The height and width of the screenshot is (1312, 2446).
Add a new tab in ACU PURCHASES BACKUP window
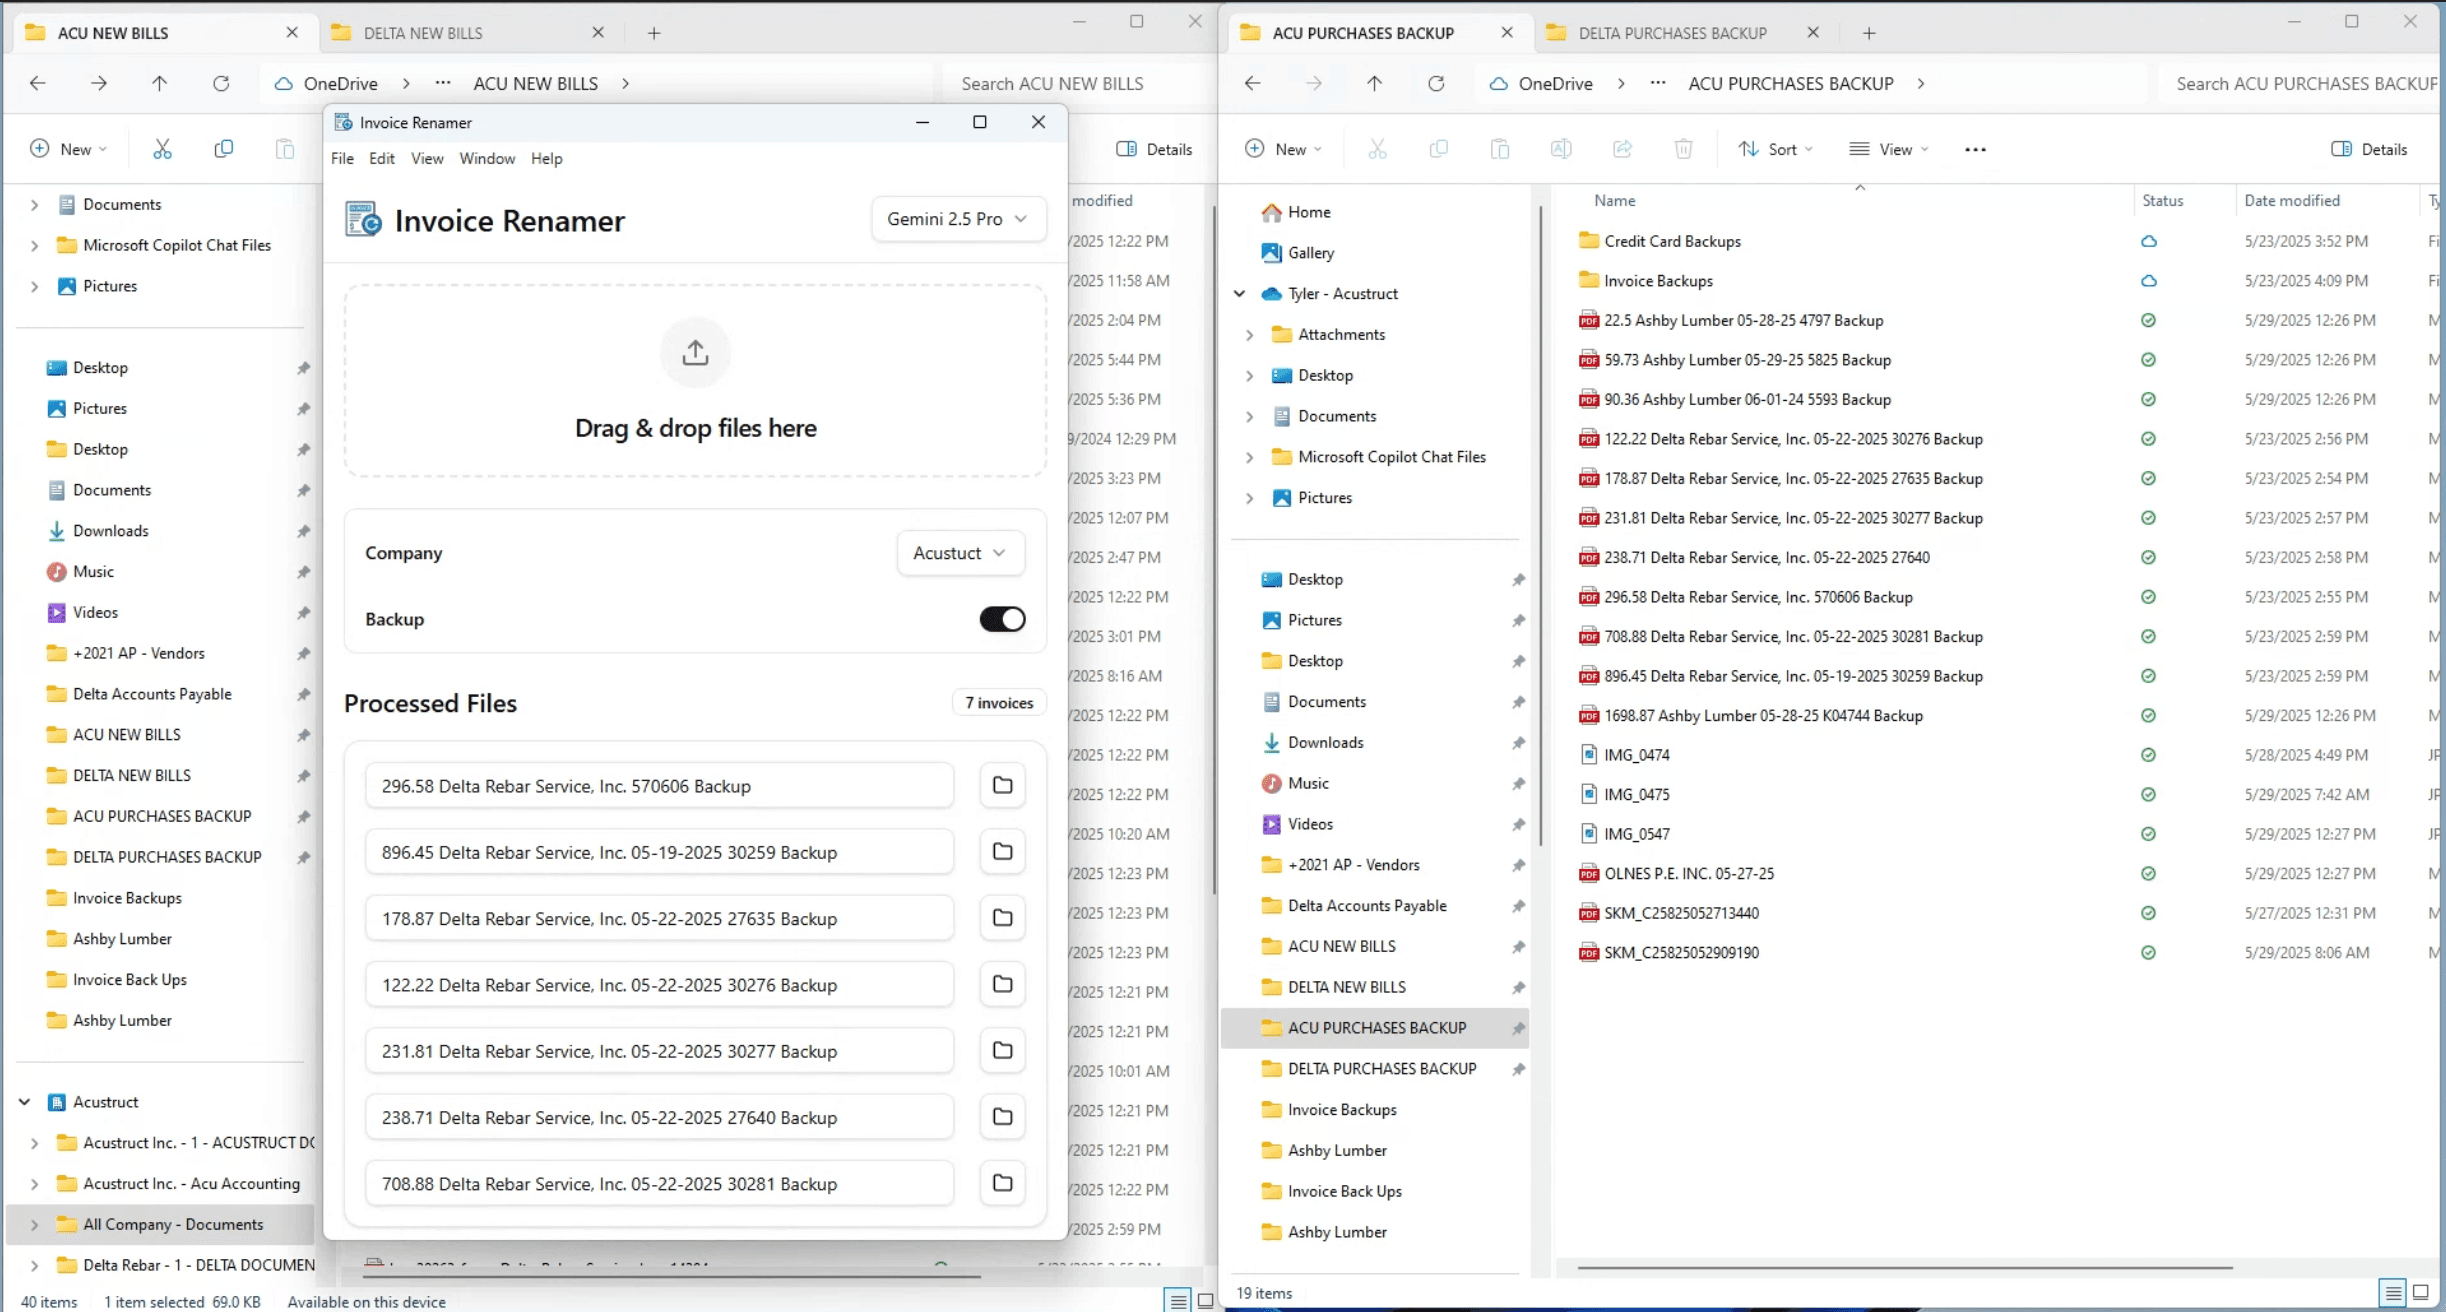point(1868,33)
